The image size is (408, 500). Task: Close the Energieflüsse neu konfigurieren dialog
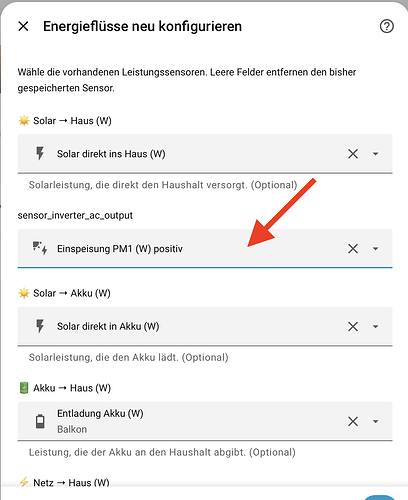23,26
